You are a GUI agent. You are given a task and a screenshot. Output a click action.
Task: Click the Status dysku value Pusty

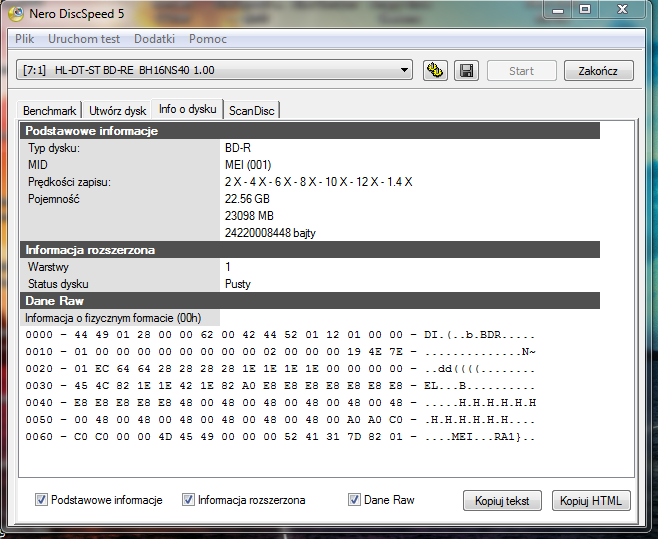[238, 284]
